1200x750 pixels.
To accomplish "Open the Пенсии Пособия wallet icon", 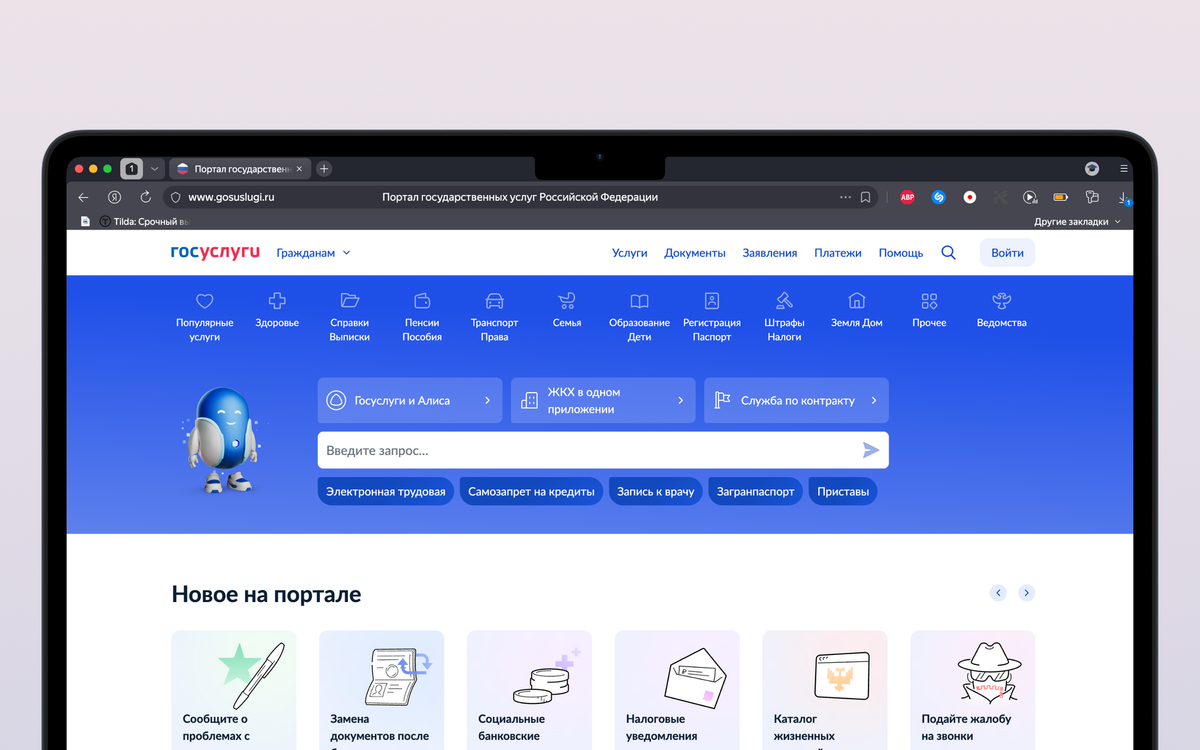I will pyautogui.click(x=422, y=300).
